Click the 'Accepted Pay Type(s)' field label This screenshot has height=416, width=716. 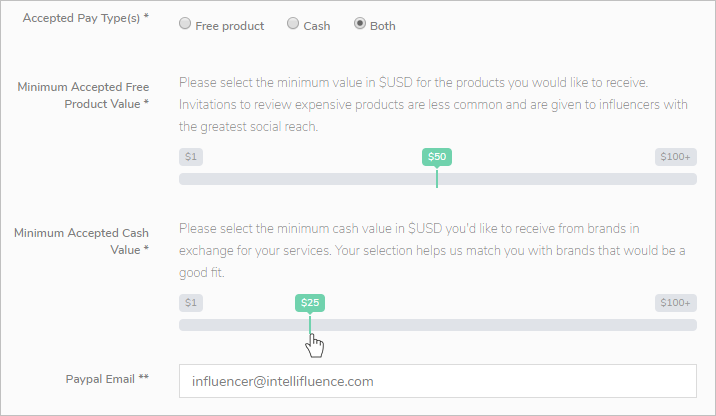pyautogui.click(x=86, y=19)
